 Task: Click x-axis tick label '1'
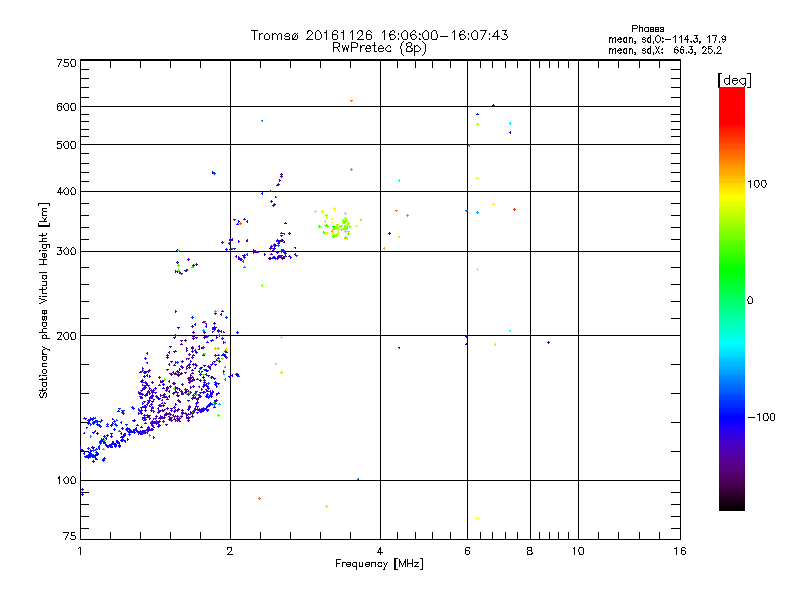pyautogui.click(x=80, y=551)
